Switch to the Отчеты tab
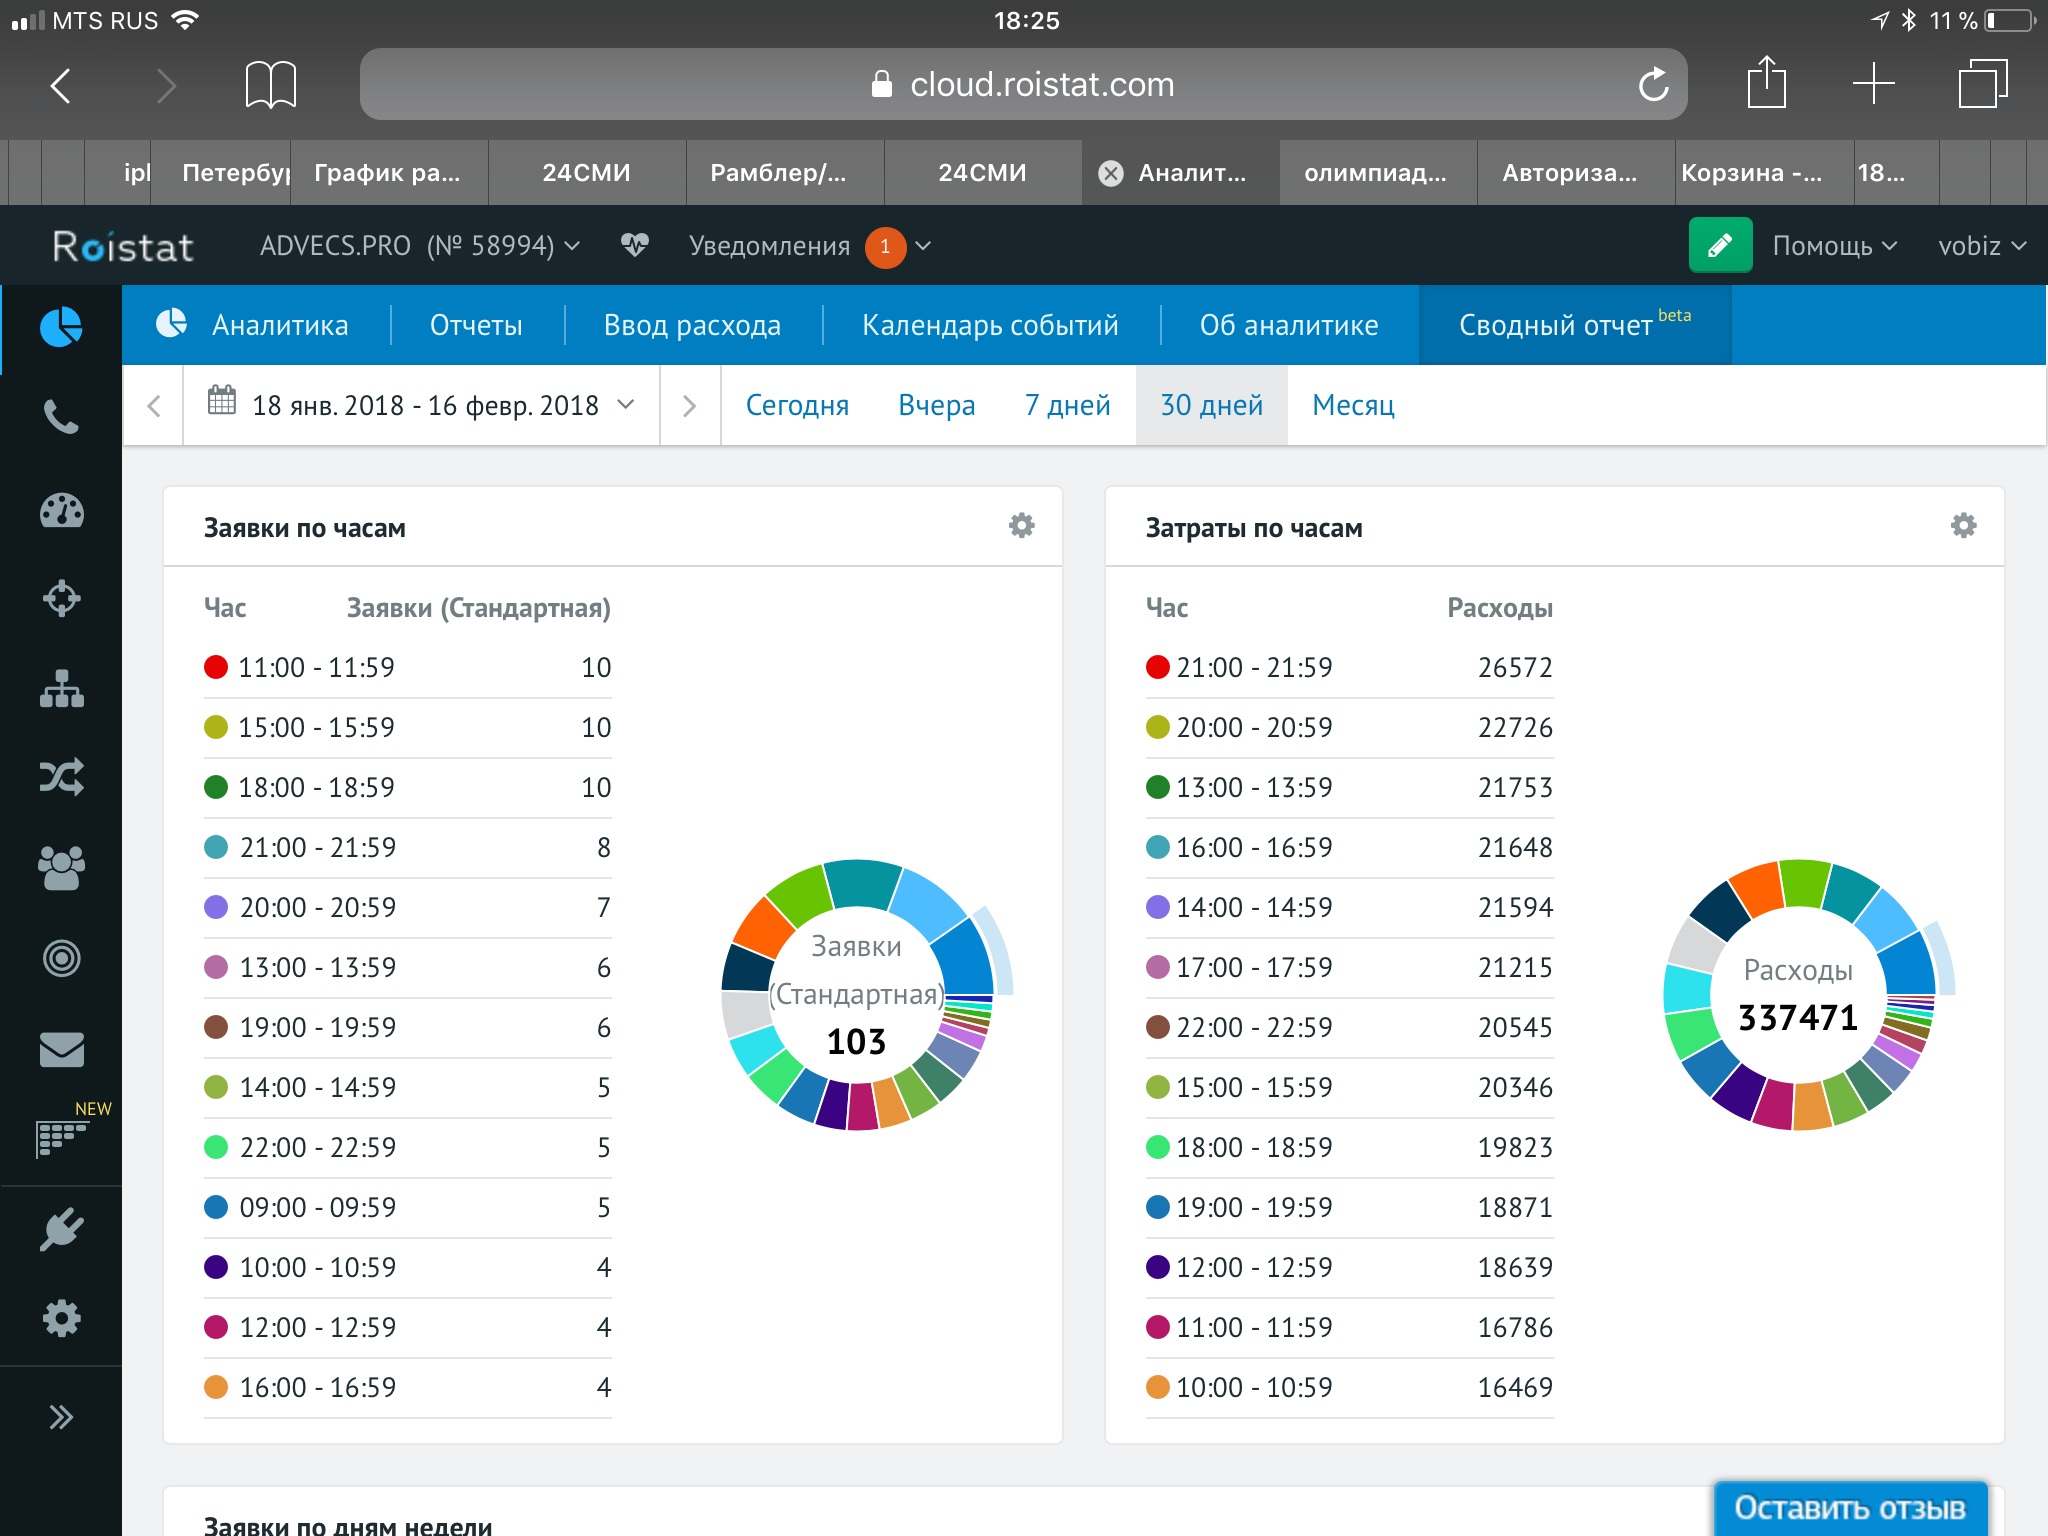Screen dimensions: 2048x1536 click(x=476, y=325)
